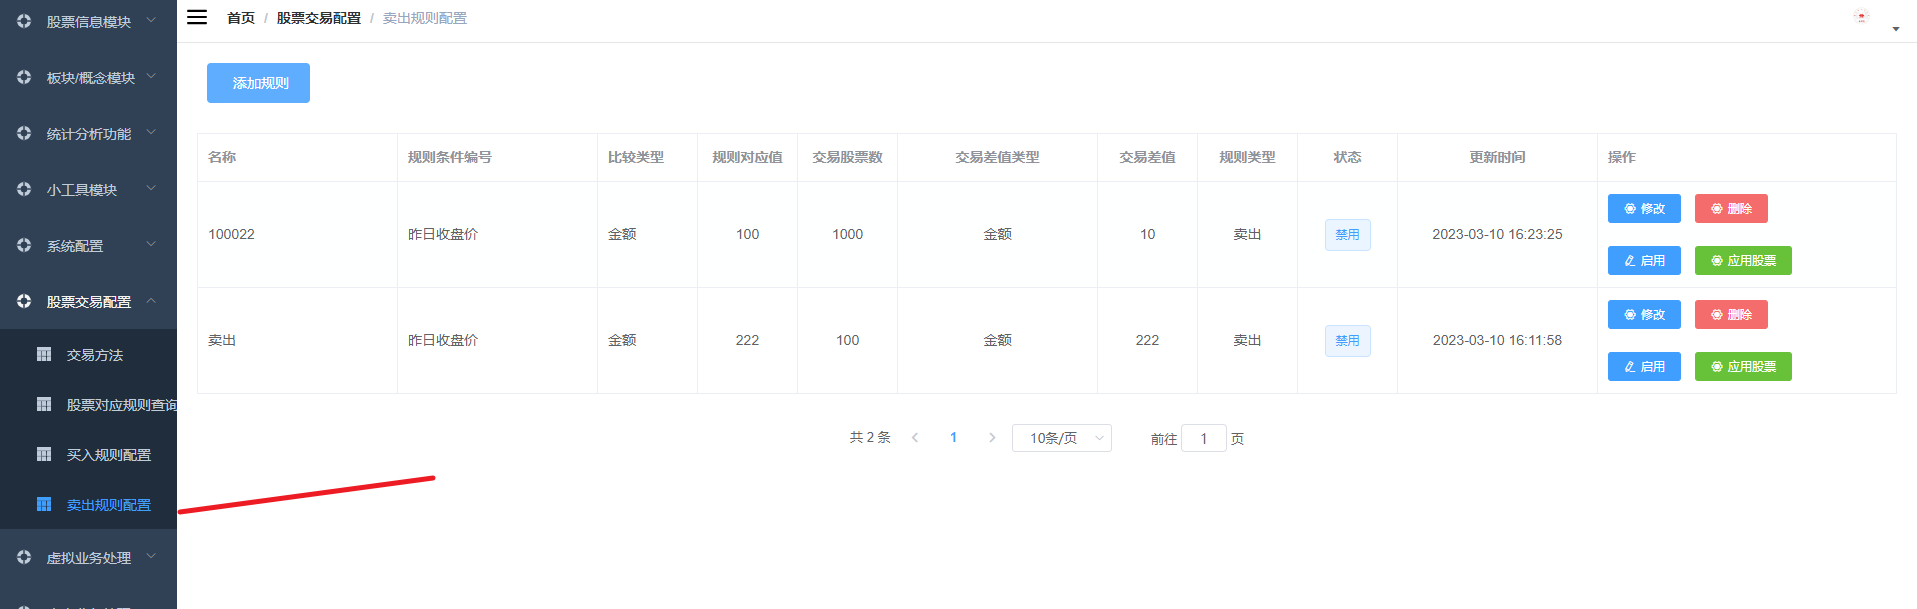Collapse the 股票交易配置 menu chevron

(151, 300)
